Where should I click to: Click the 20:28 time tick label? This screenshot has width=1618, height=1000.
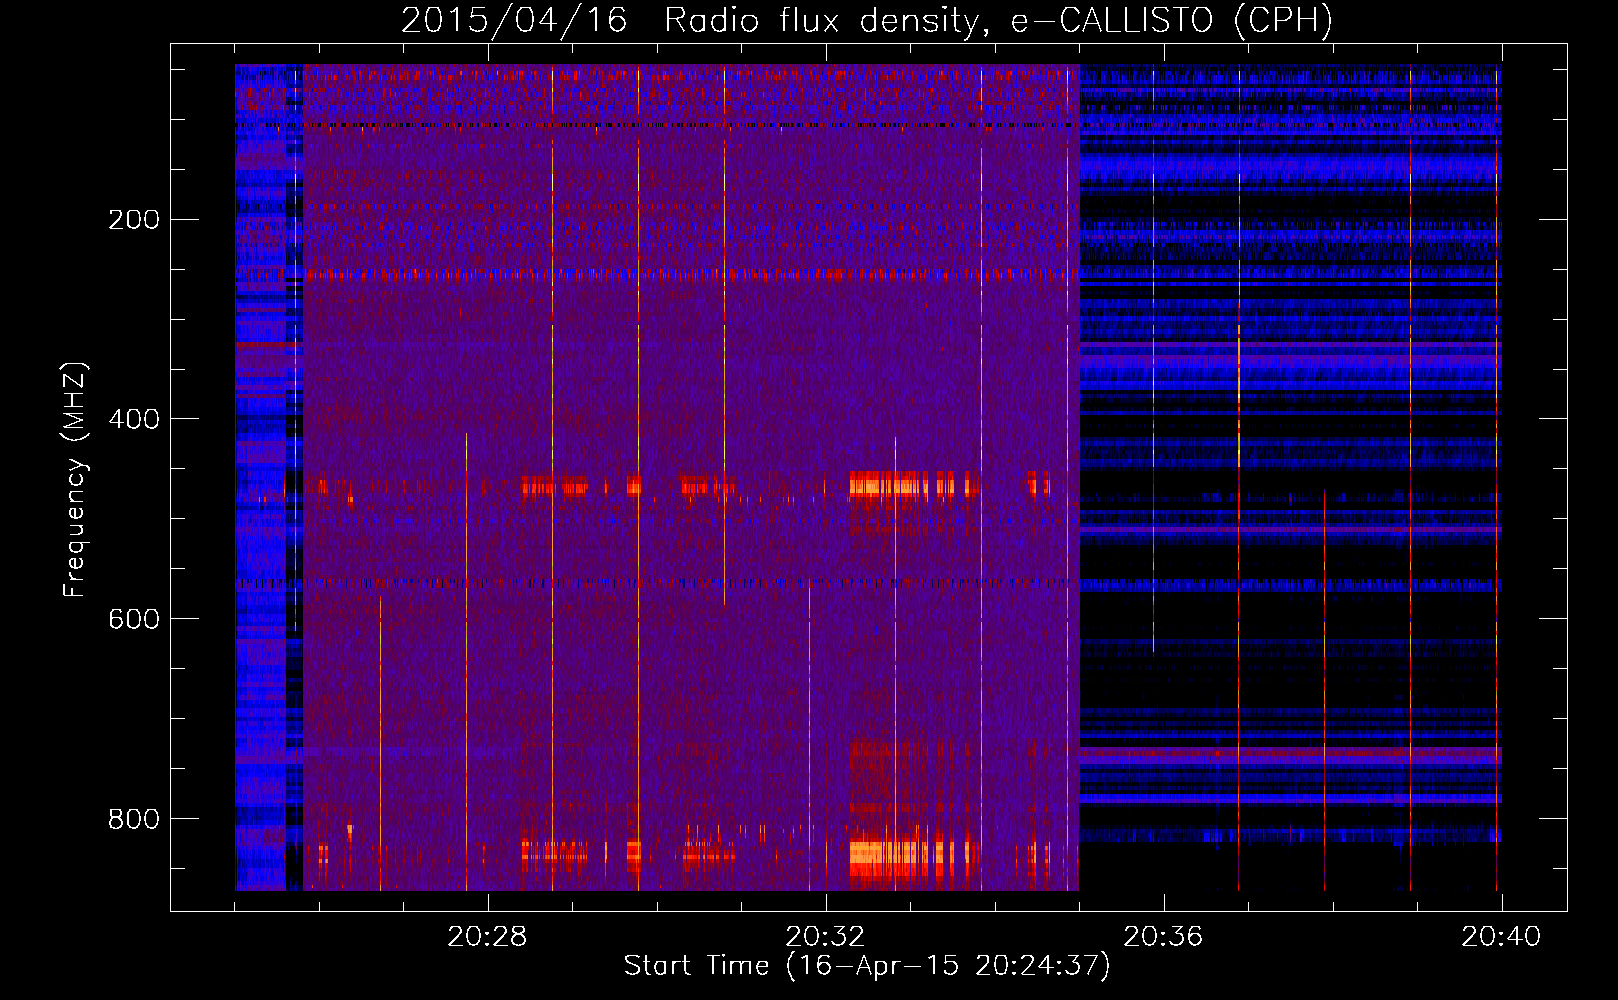pos(487,937)
